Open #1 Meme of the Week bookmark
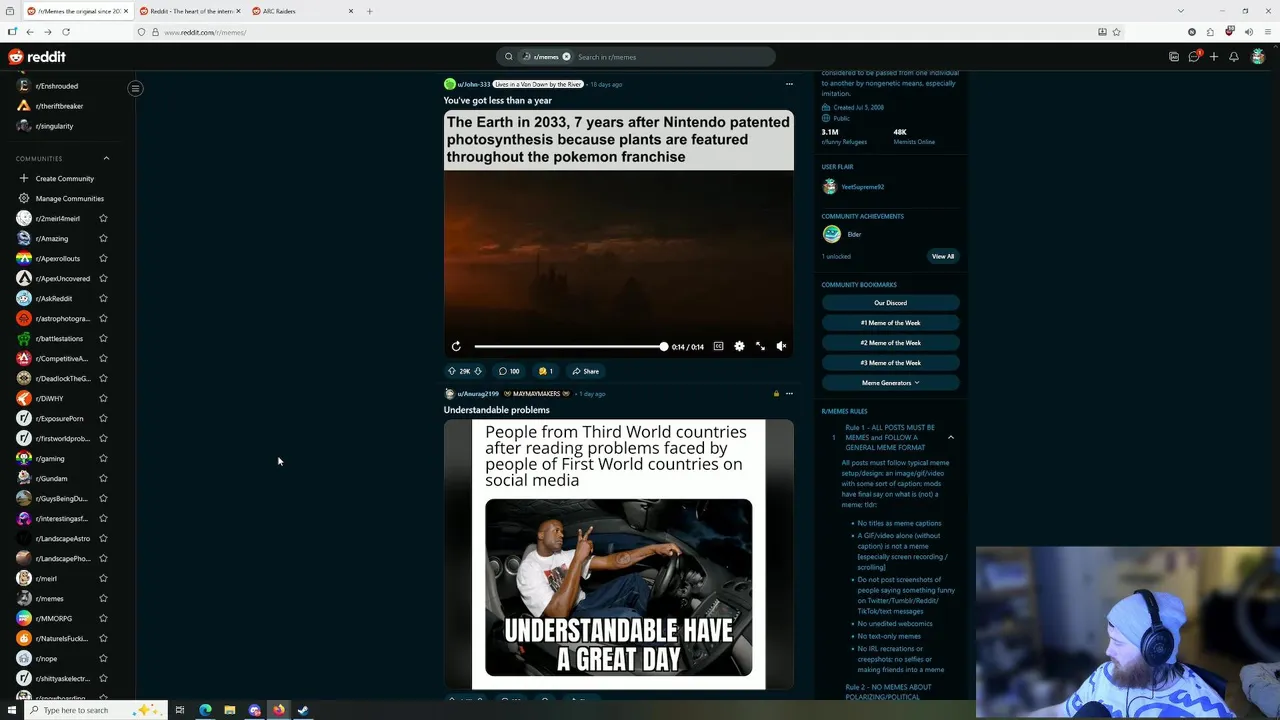 890,323
